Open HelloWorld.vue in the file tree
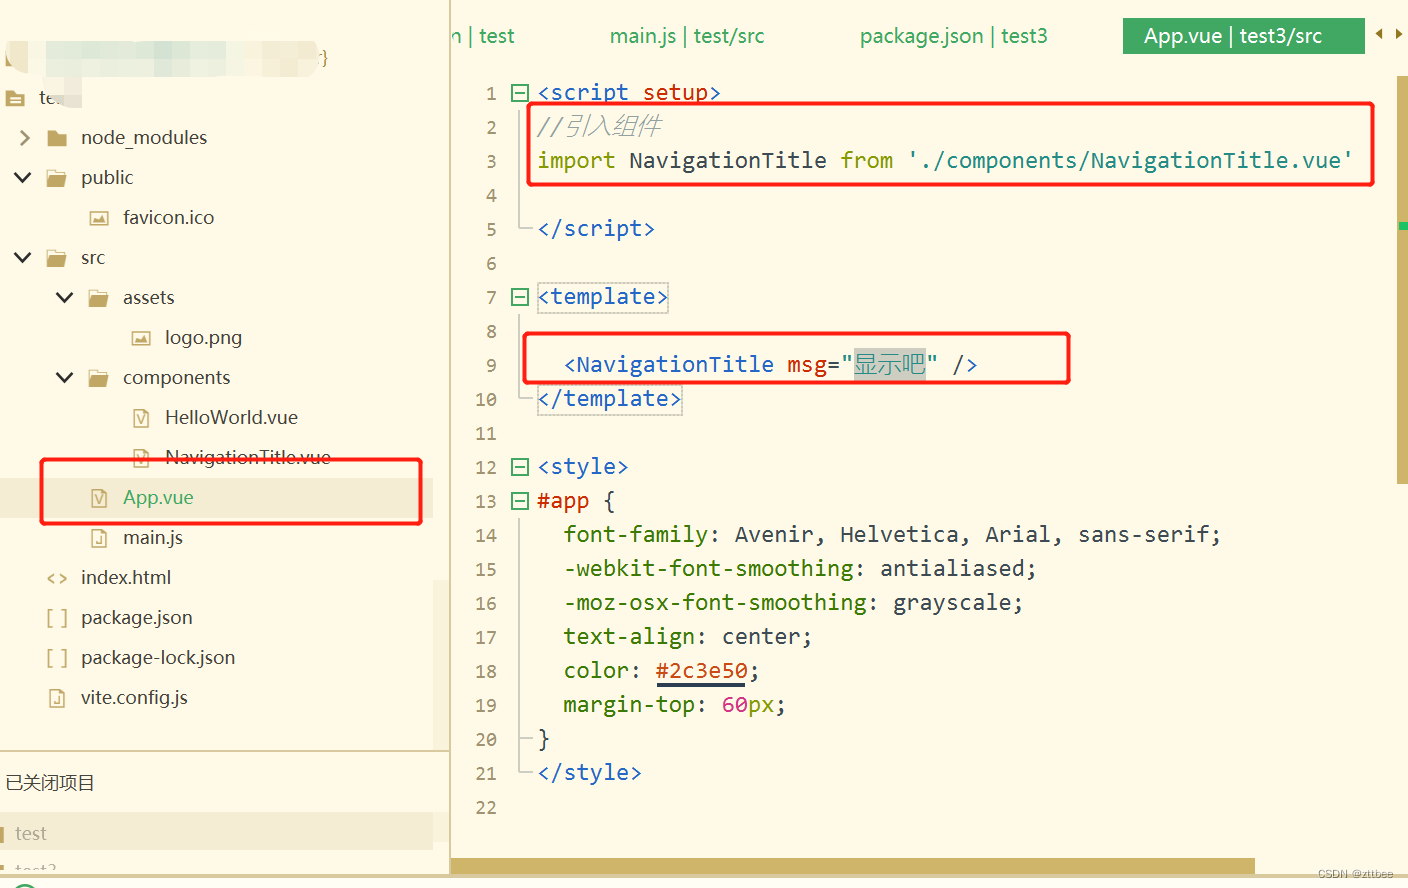This screenshot has width=1408, height=888. (231, 417)
